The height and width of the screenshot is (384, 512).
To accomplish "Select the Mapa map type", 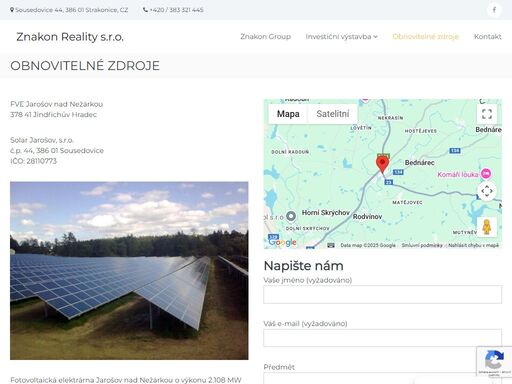I will click(288, 114).
